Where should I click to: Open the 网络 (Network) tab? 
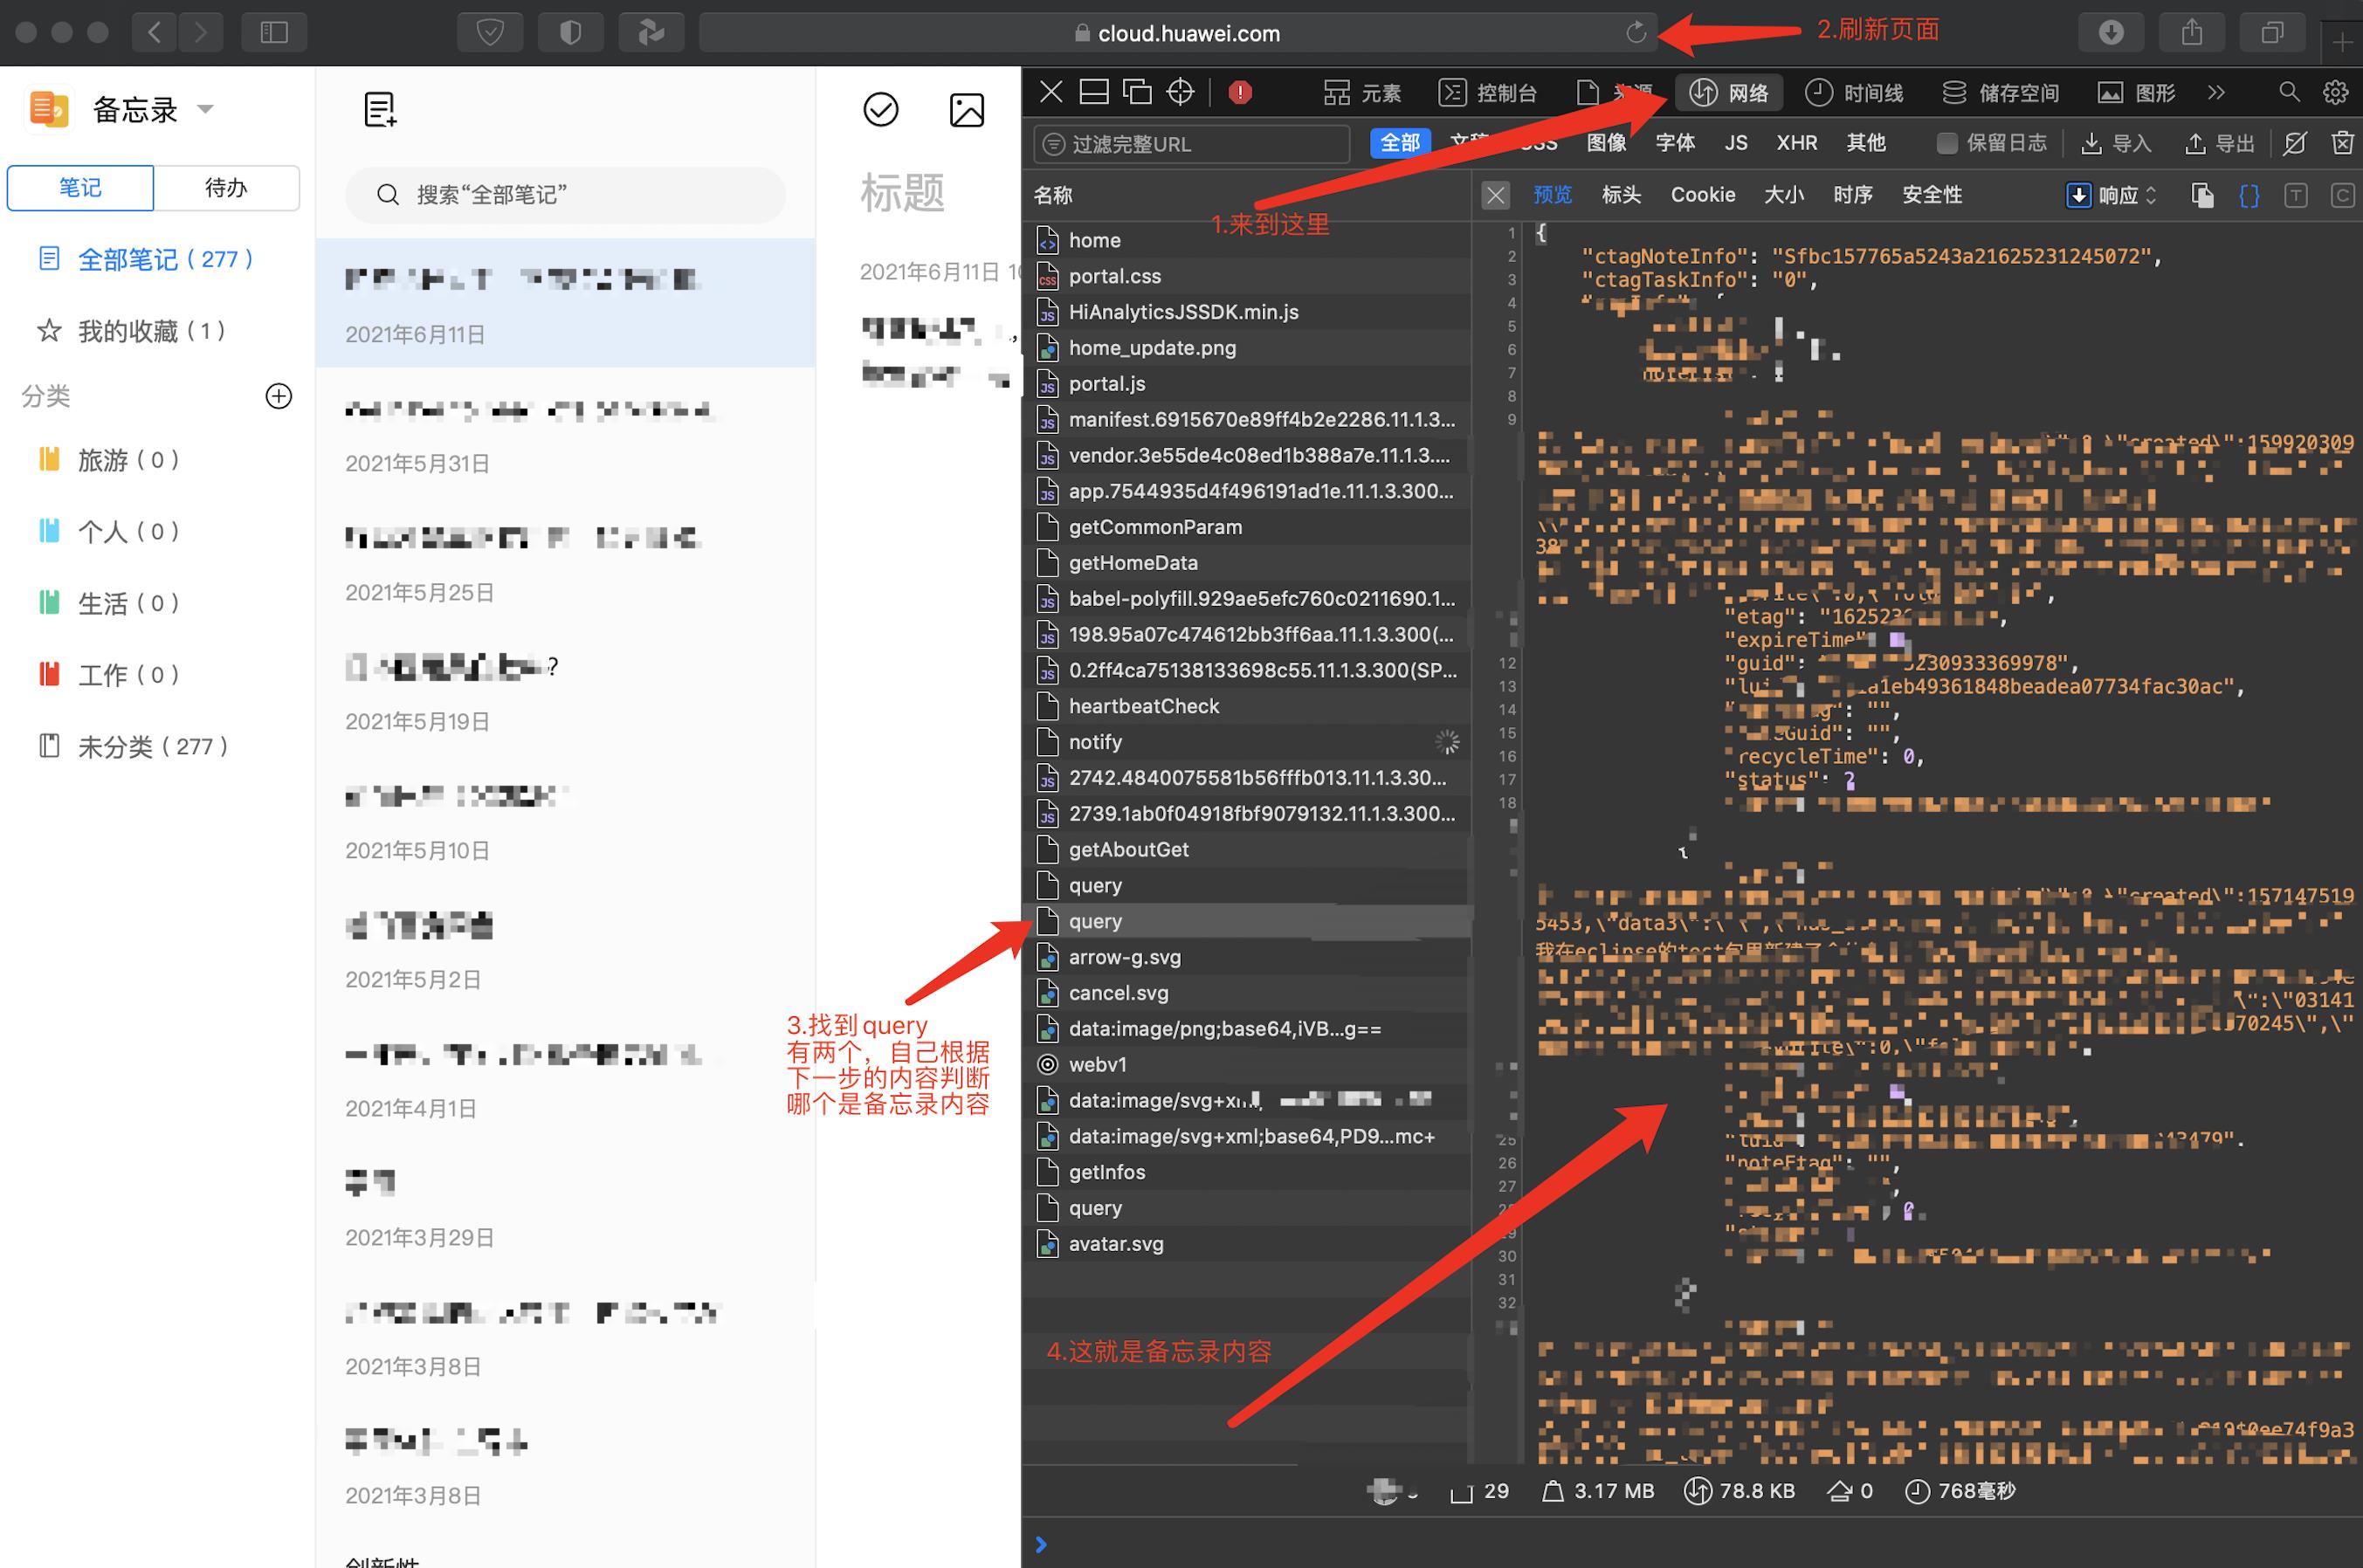1729,93
